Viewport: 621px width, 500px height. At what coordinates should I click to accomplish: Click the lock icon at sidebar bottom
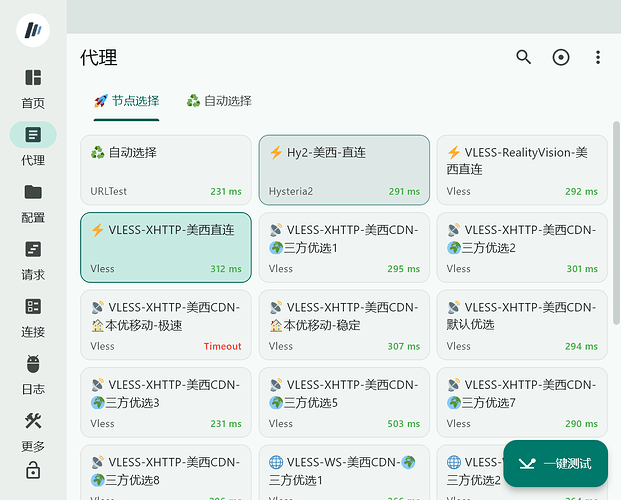click(x=33, y=470)
